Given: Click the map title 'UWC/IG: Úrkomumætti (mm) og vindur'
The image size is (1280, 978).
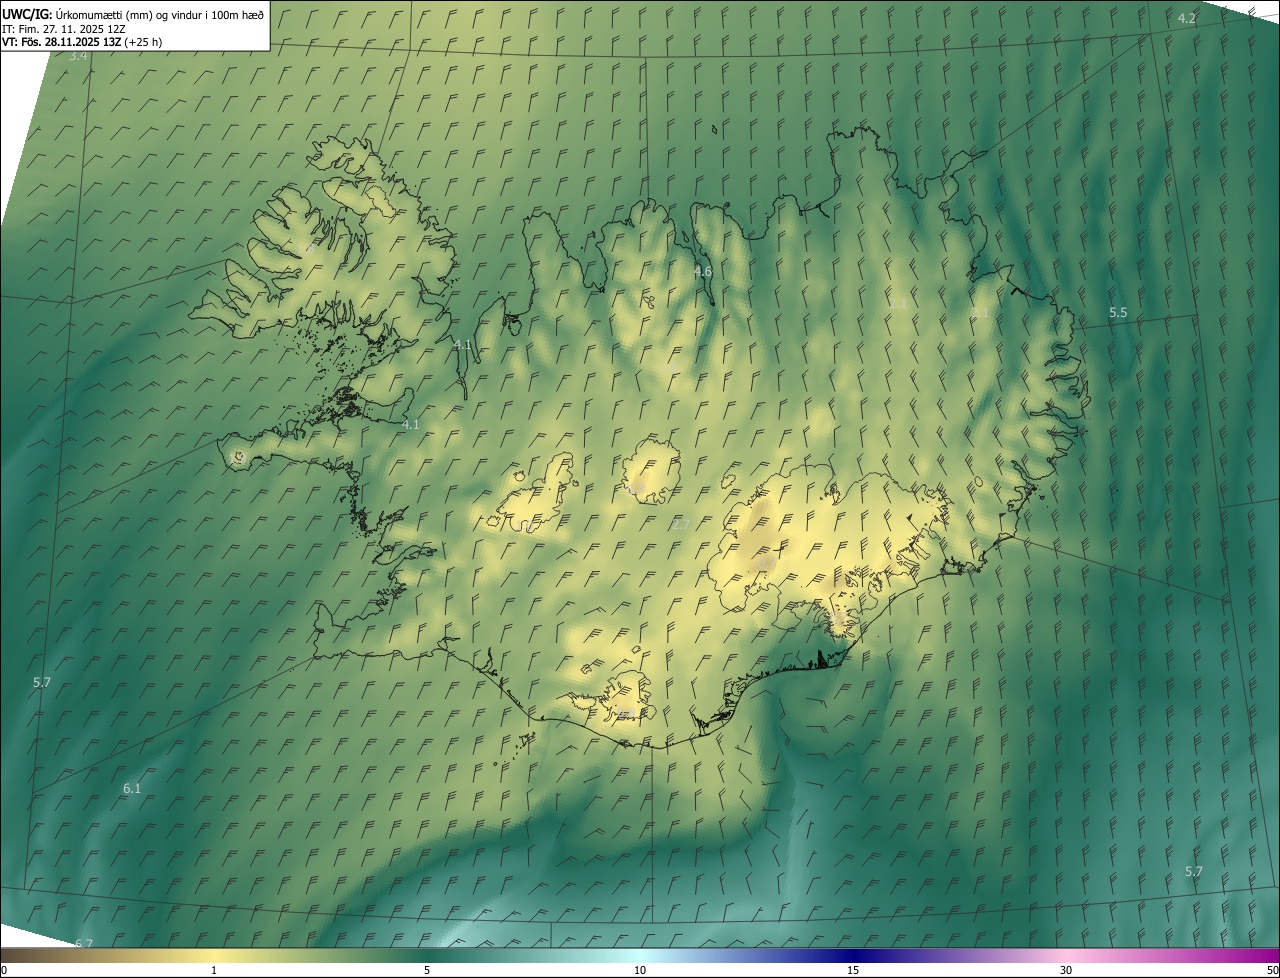Looking at the screenshot, I should pos(133,14).
